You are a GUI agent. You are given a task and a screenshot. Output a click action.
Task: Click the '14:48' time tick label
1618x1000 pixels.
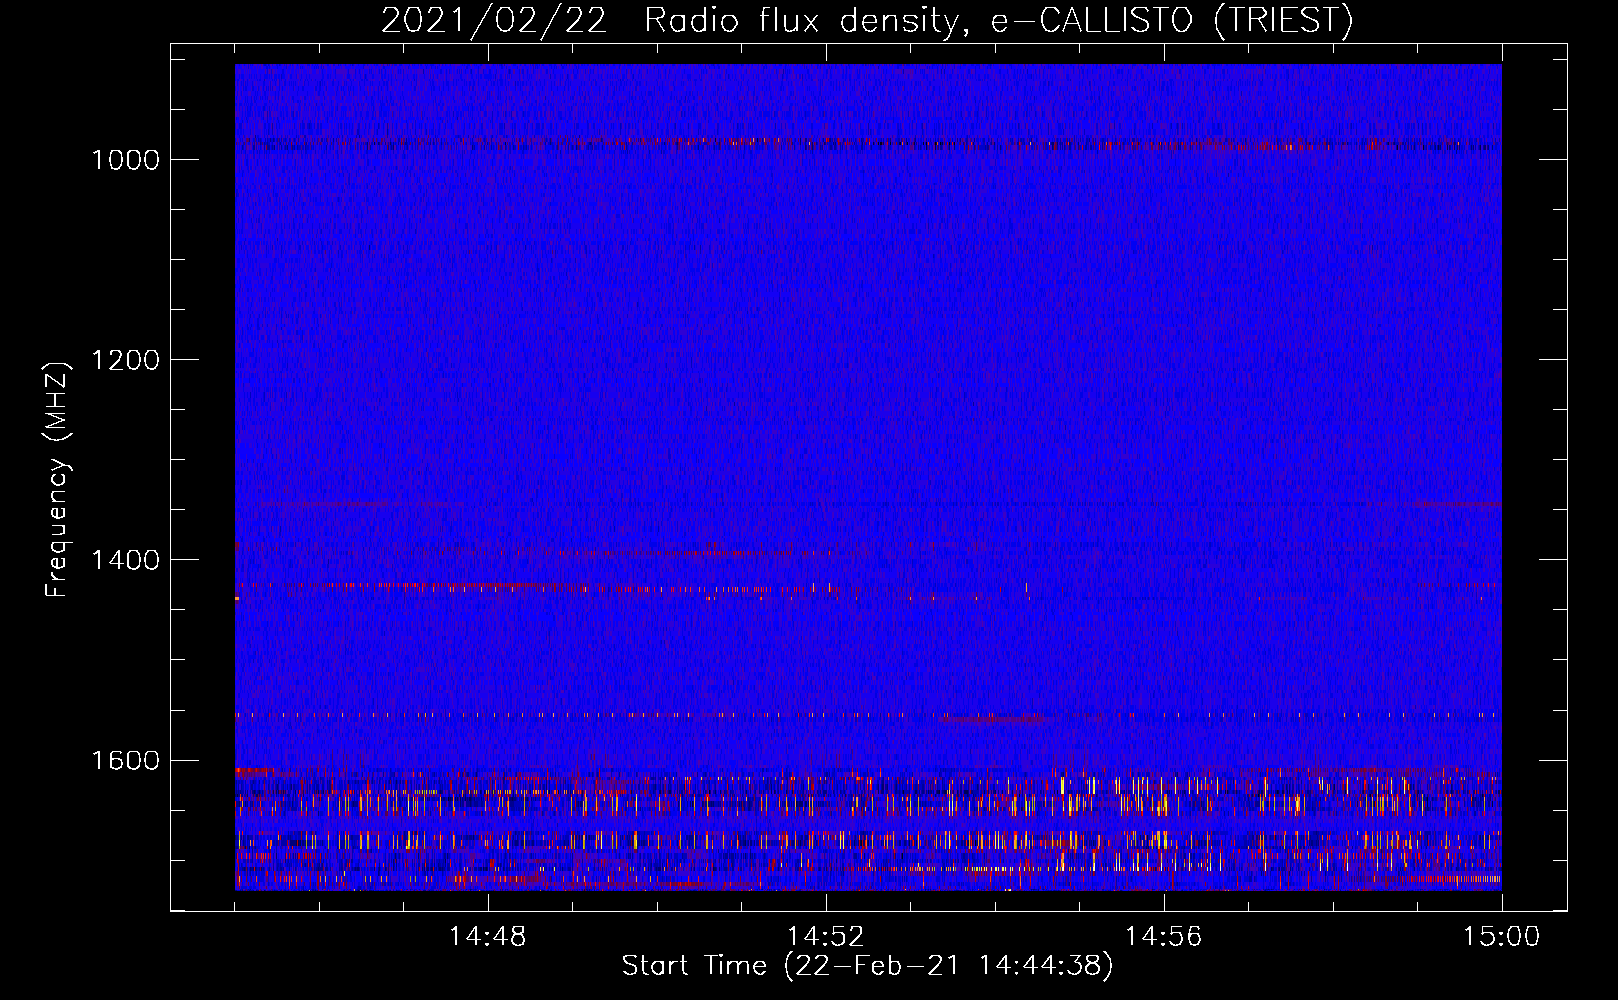(488, 936)
